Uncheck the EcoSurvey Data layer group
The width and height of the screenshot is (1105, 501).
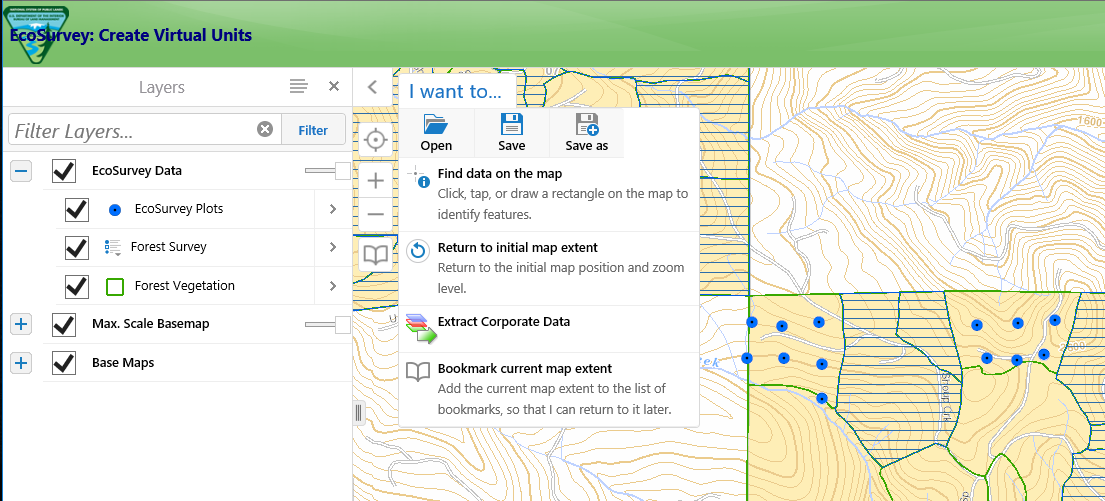coord(64,171)
